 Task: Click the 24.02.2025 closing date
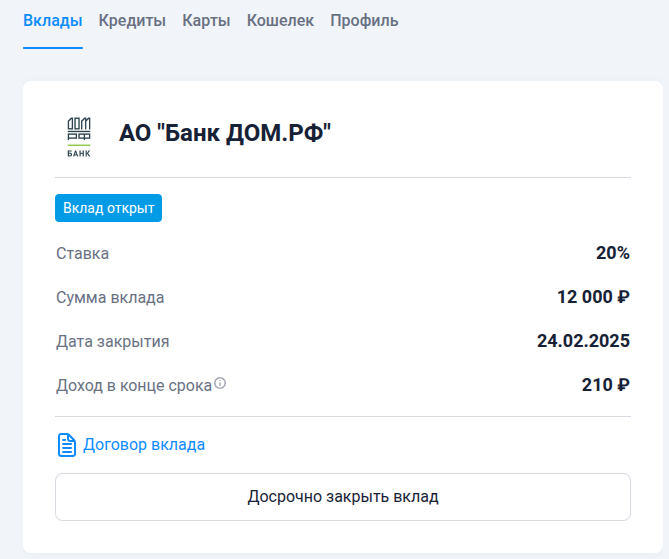(583, 341)
